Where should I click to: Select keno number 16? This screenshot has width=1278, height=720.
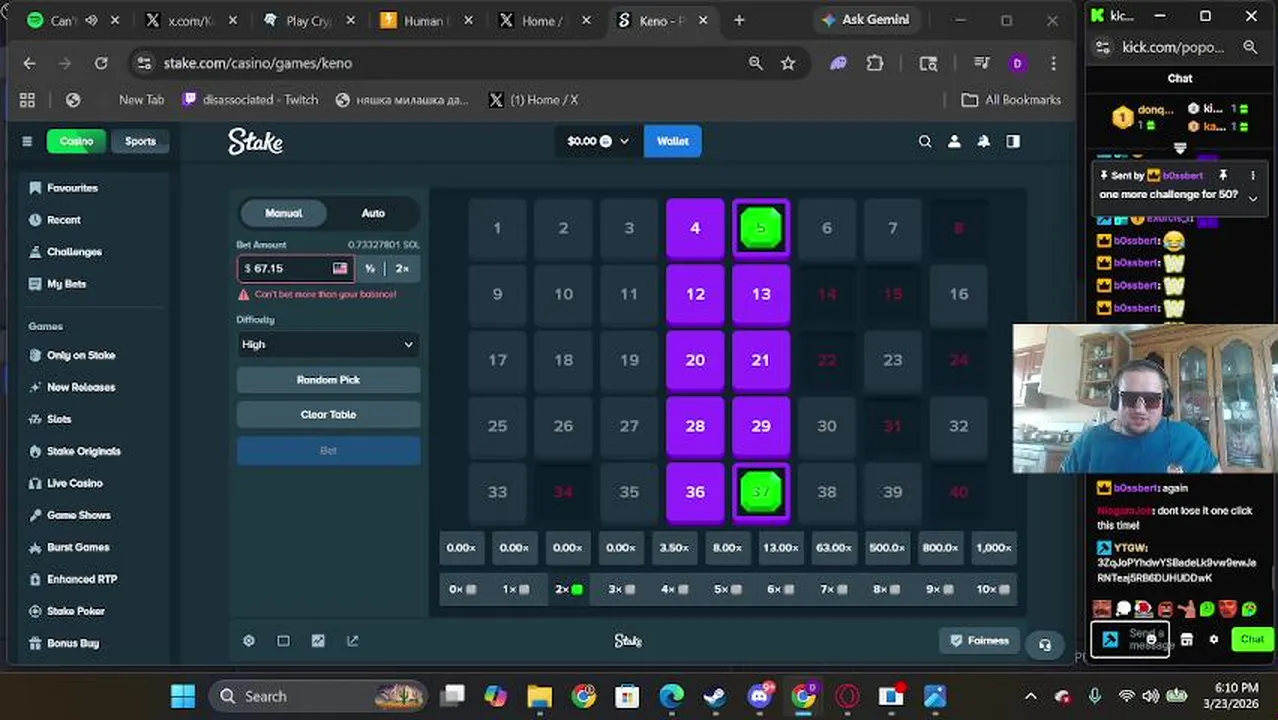pos(959,294)
